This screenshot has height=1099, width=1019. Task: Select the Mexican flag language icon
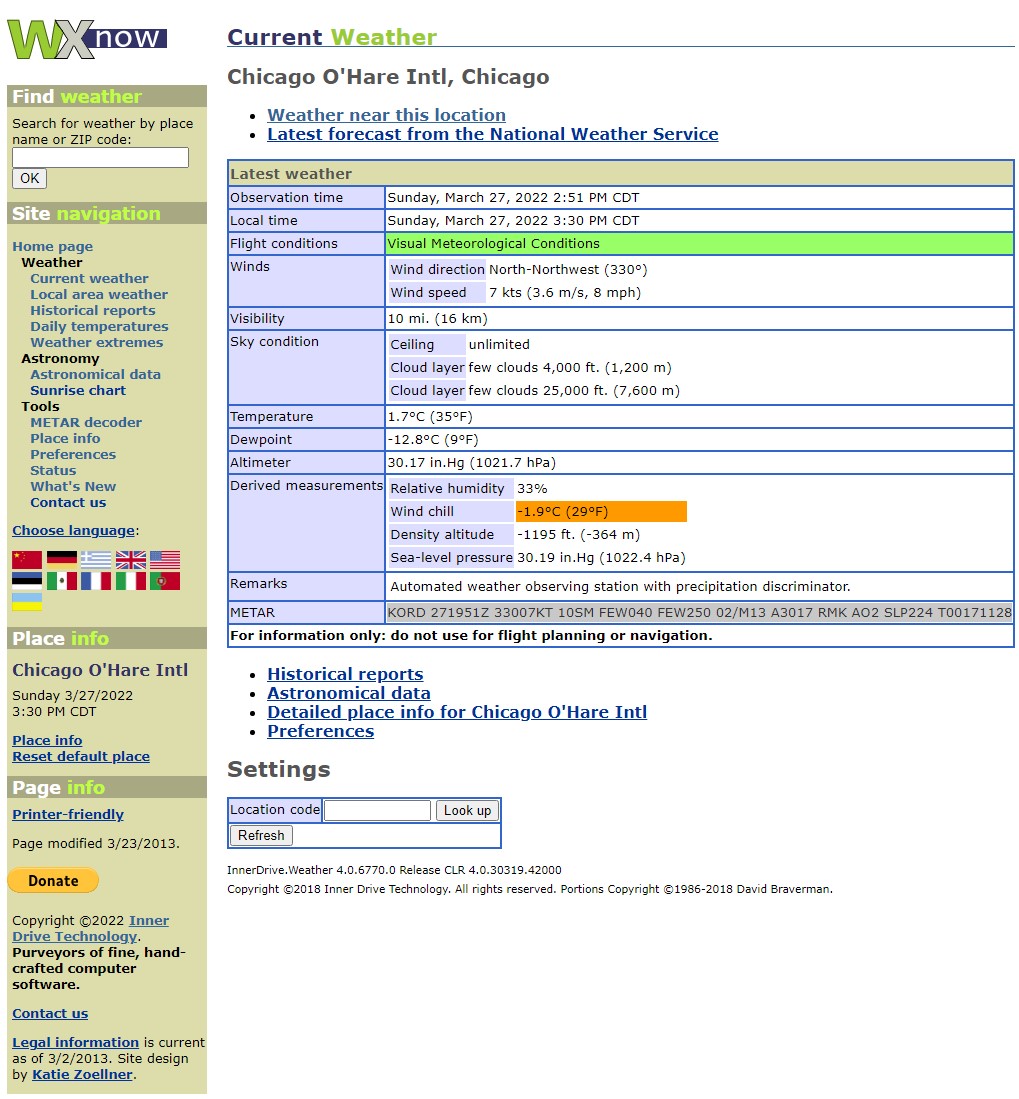point(62,581)
